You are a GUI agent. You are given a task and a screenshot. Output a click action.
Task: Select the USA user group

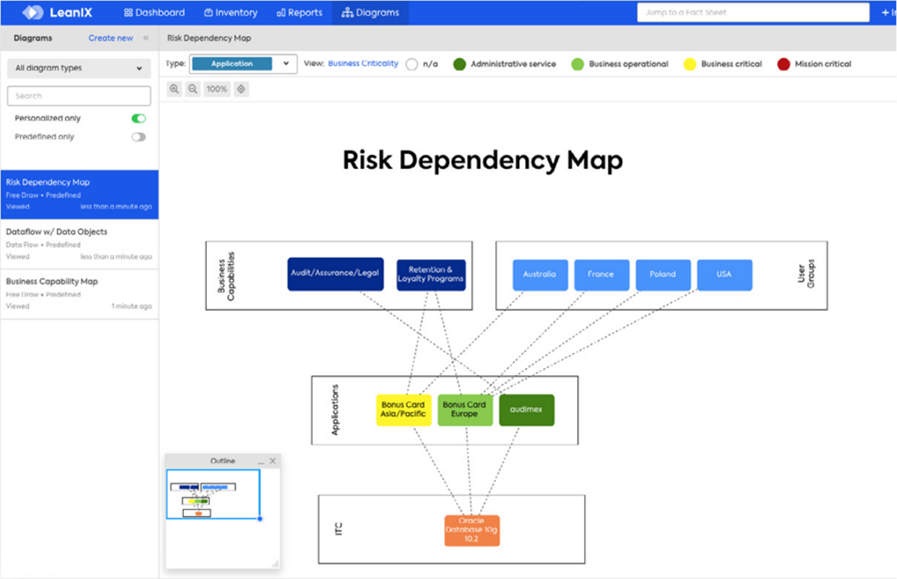pos(724,275)
